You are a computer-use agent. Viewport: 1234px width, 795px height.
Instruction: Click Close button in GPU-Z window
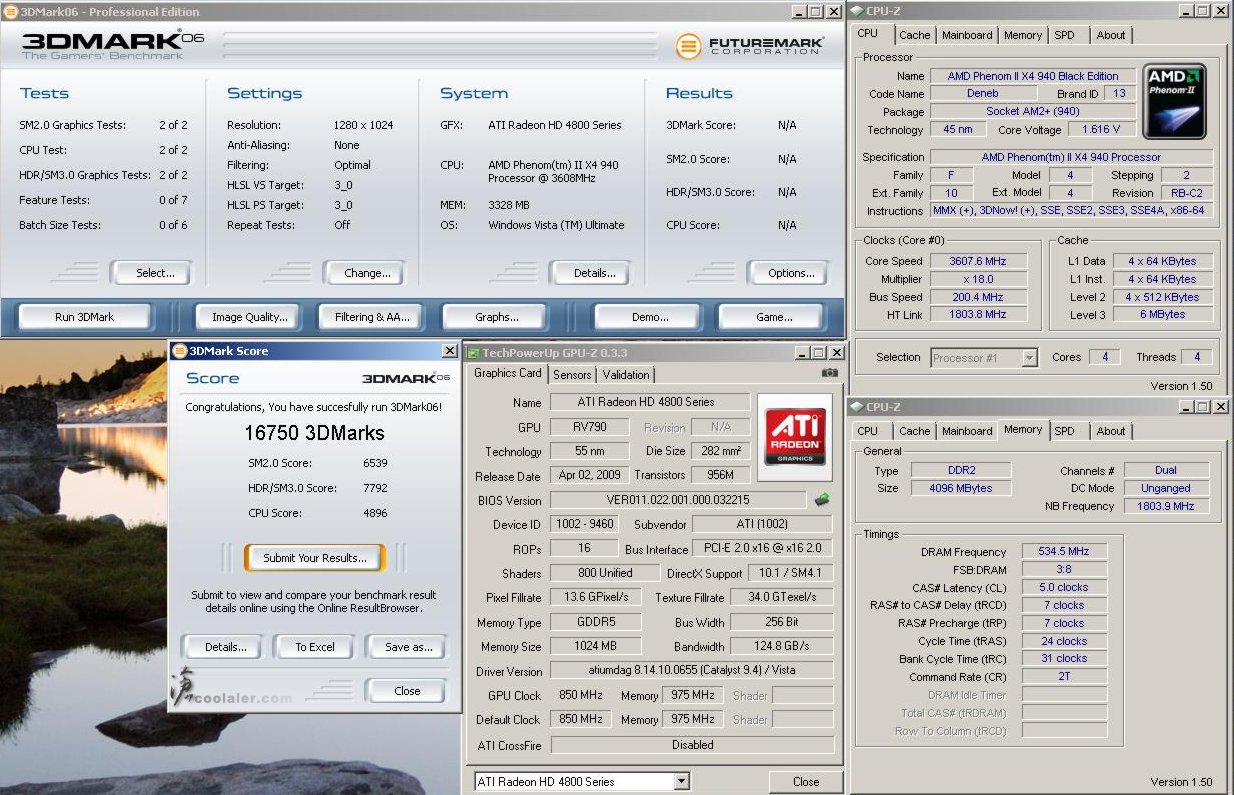[806, 782]
